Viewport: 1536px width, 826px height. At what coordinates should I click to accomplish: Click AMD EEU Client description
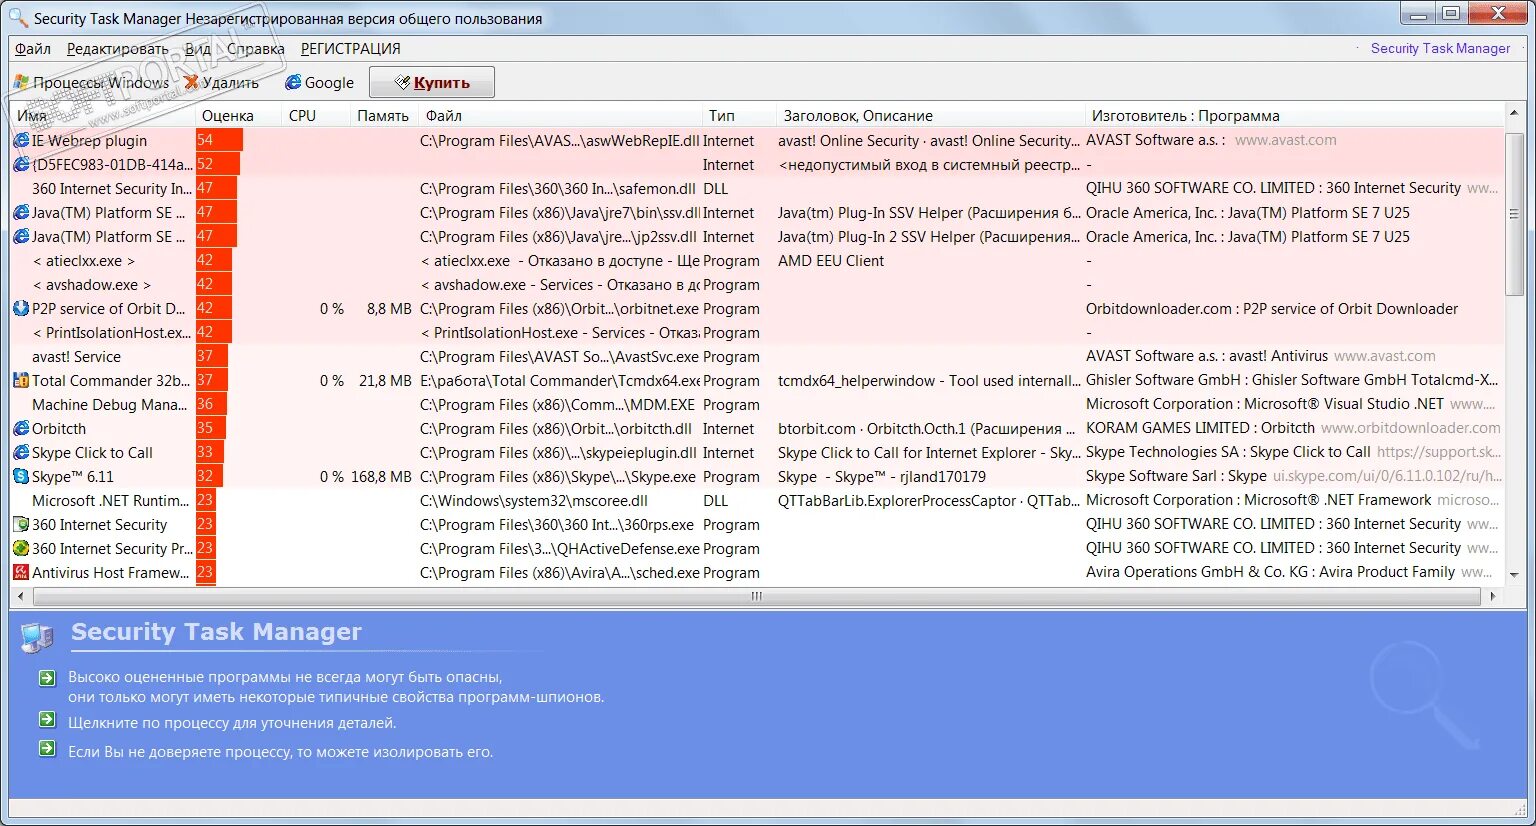click(x=831, y=261)
